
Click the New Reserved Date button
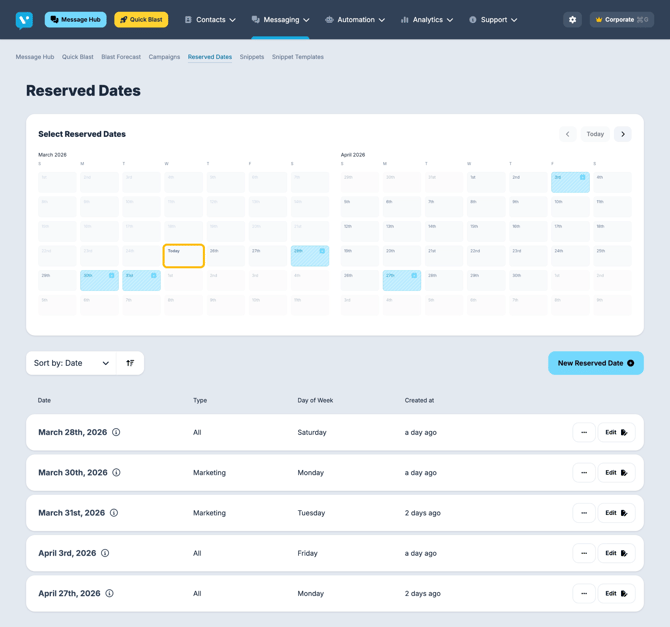tap(595, 363)
